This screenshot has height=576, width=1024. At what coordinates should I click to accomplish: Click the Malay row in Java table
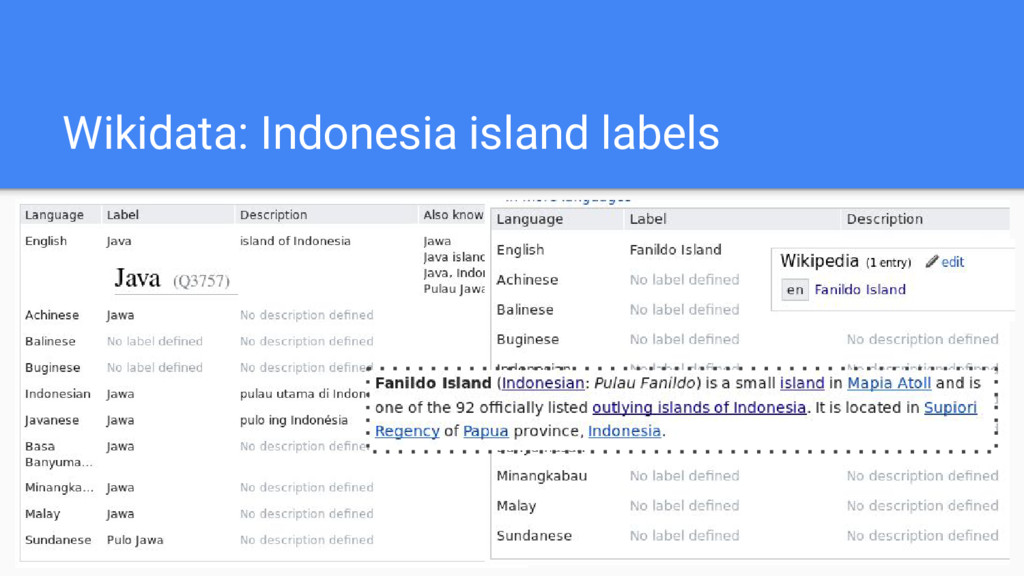coord(252,514)
